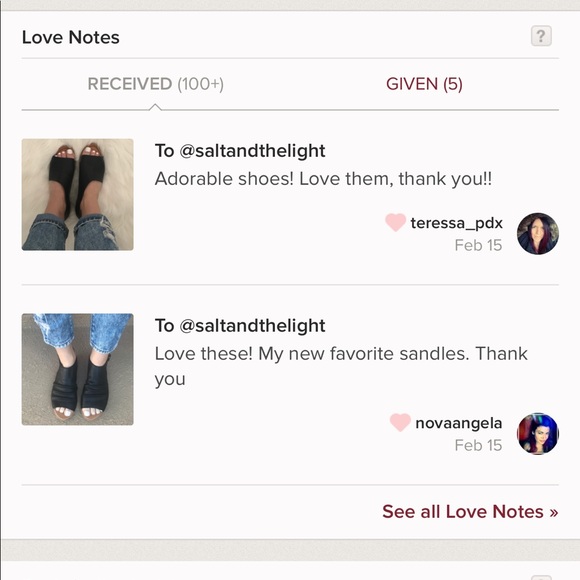
Task: Open novaangela username link
Action: (x=459, y=423)
